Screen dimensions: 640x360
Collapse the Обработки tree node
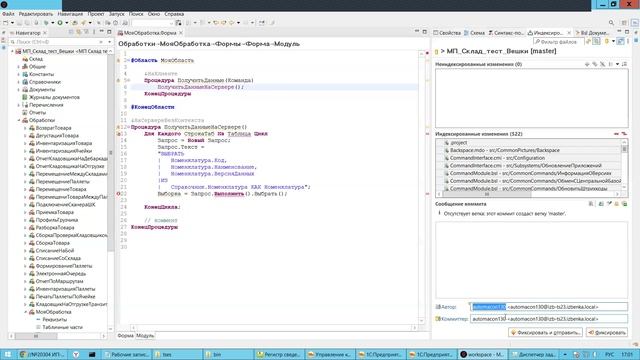point(18,120)
